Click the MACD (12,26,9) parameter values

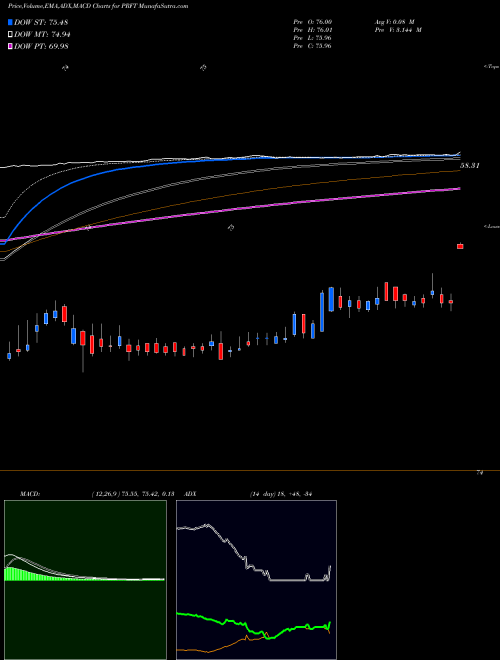click(133, 494)
